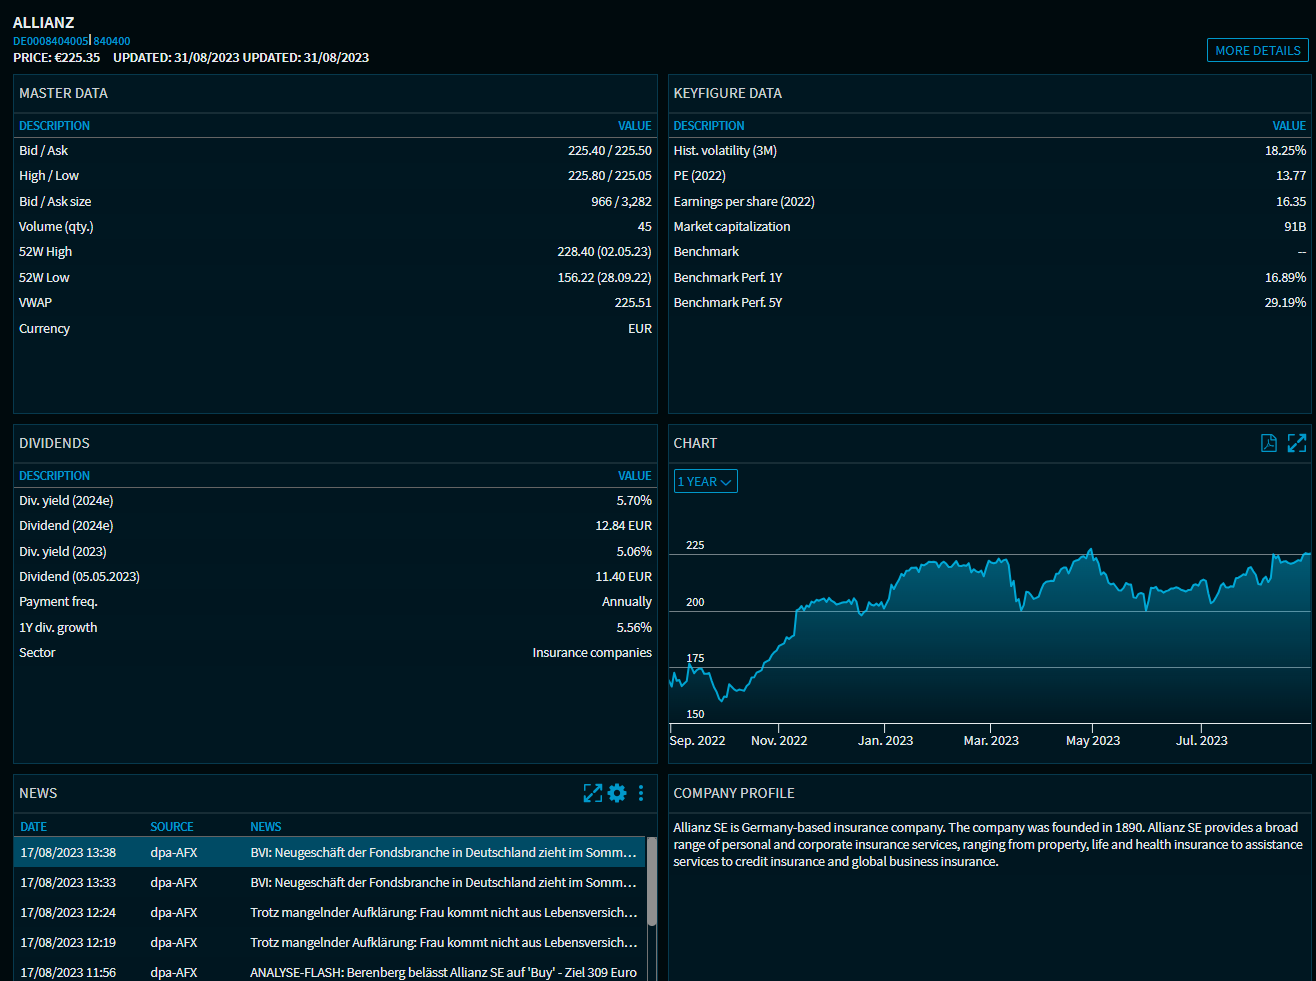Image resolution: width=1316 pixels, height=981 pixels.
Task: Open News panel settings gear
Action: (x=617, y=793)
